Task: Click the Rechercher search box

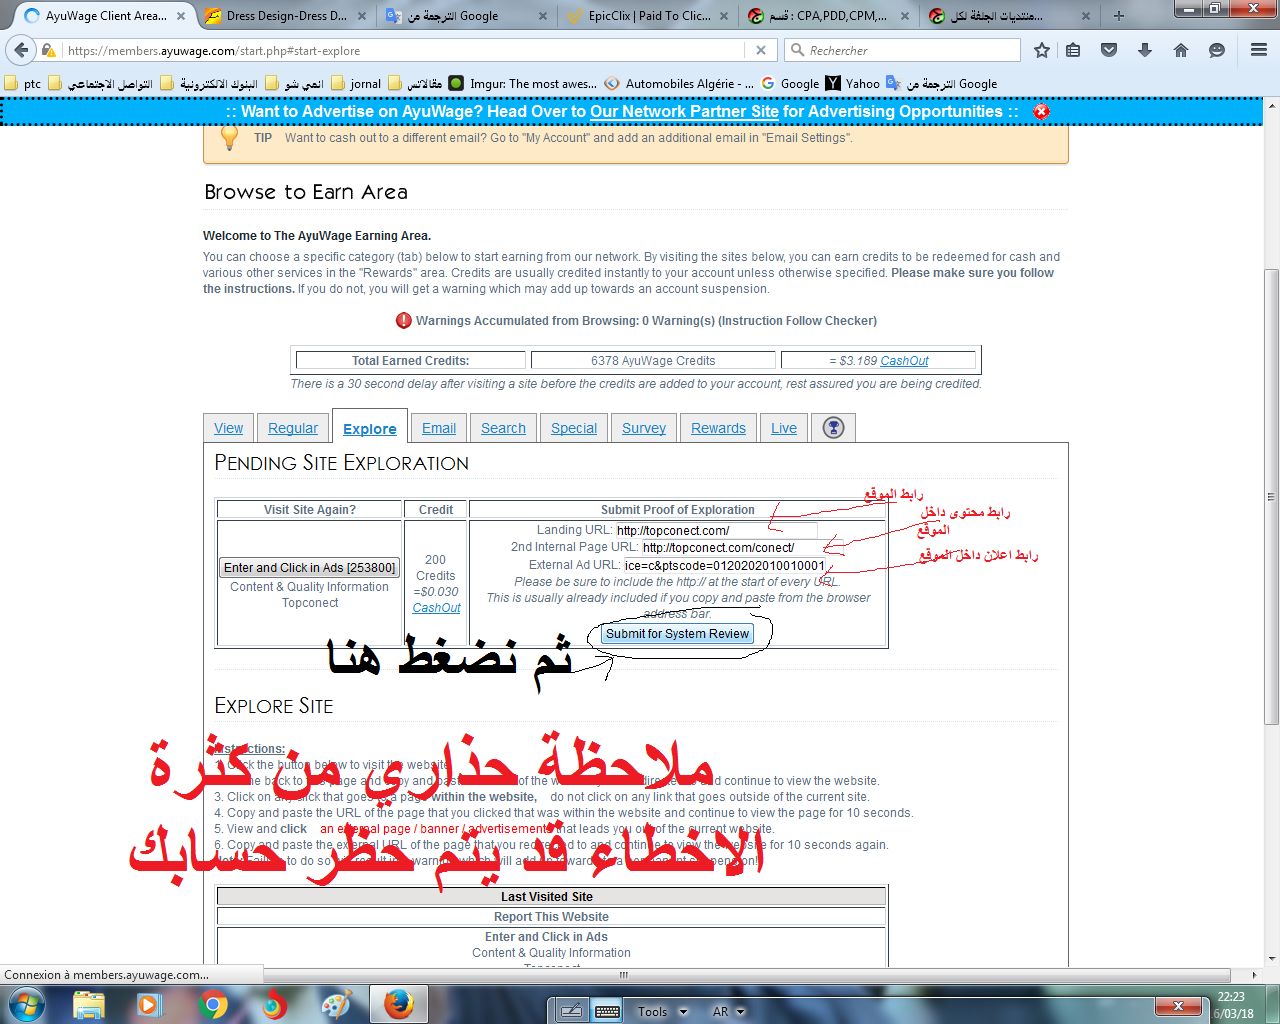Action: (902, 50)
